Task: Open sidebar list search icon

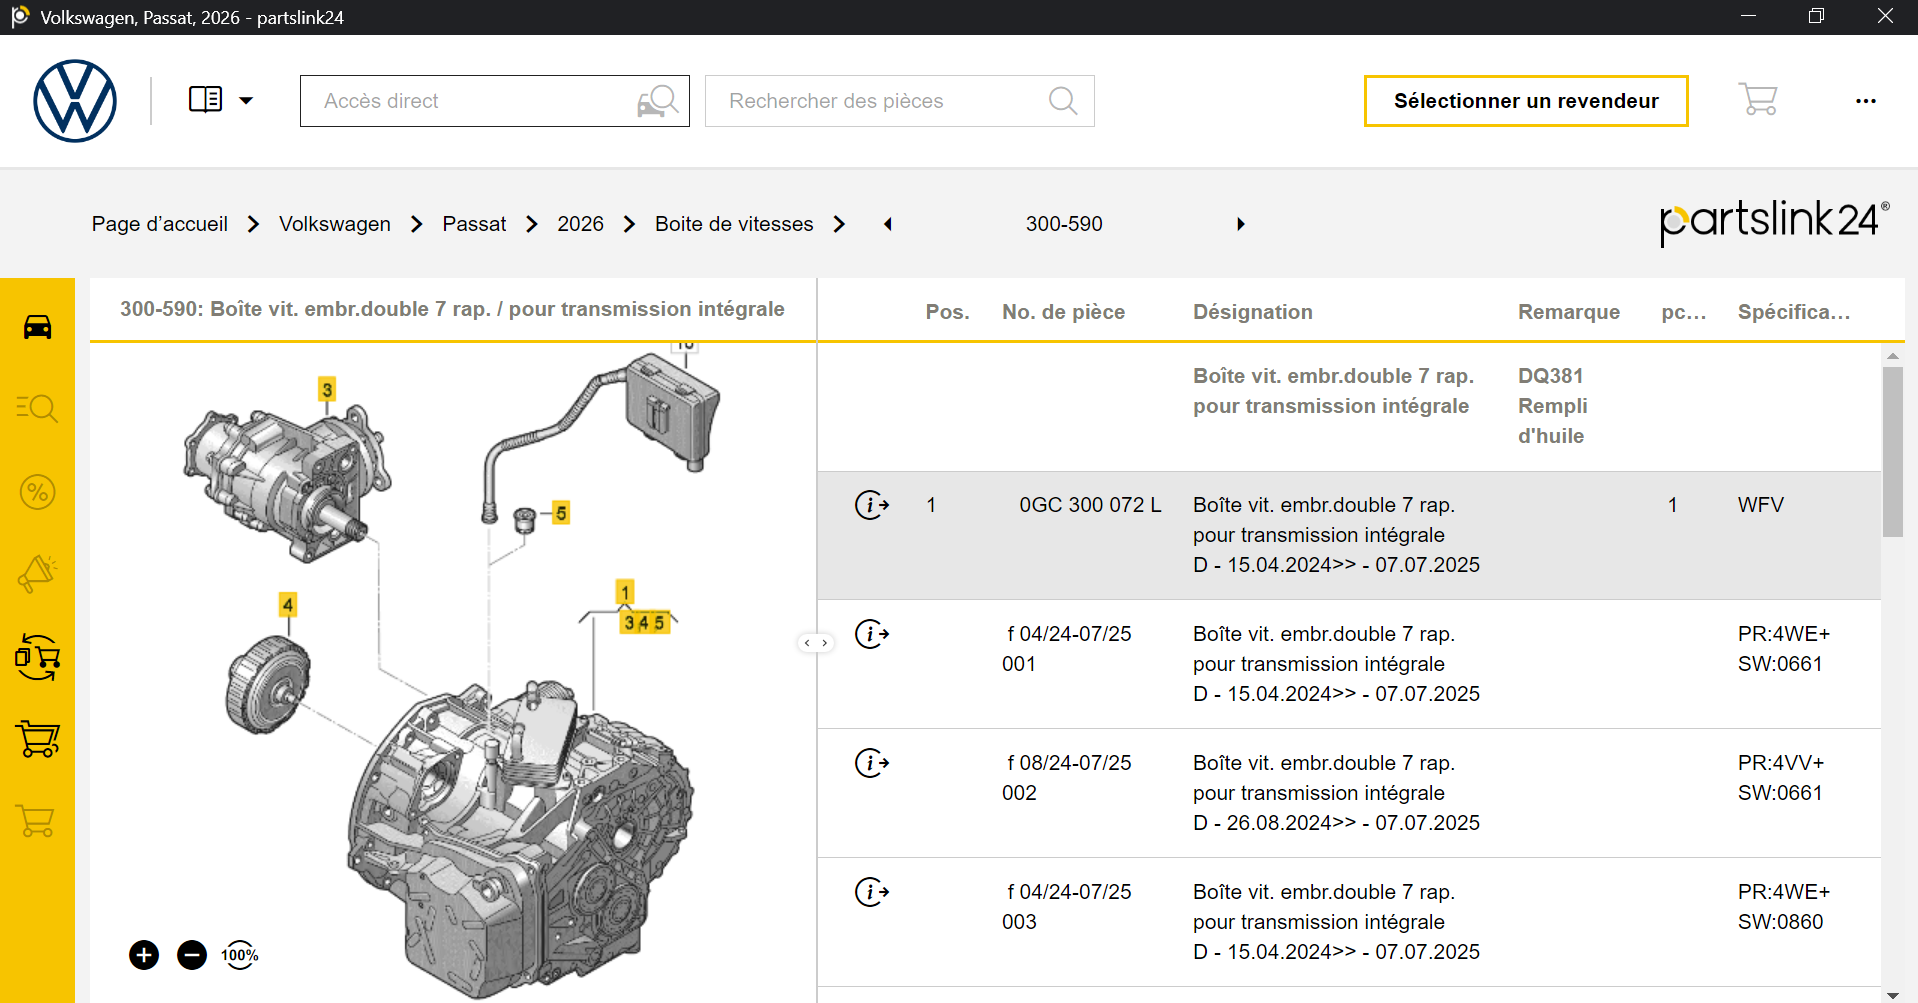Action: click(x=38, y=408)
